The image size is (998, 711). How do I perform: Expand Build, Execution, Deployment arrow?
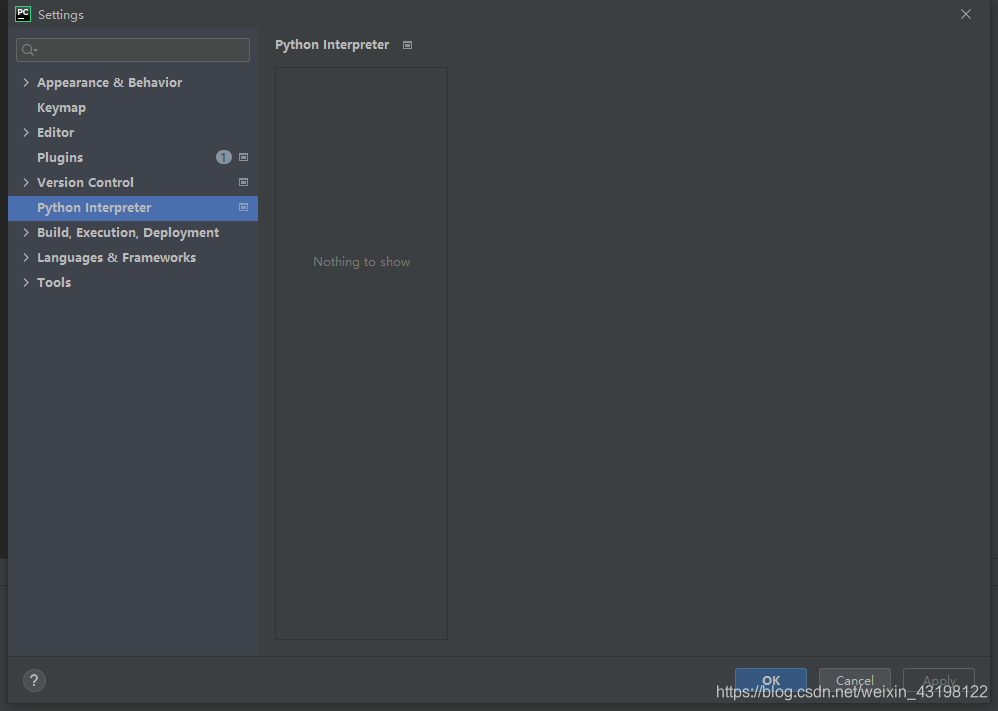[26, 233]
